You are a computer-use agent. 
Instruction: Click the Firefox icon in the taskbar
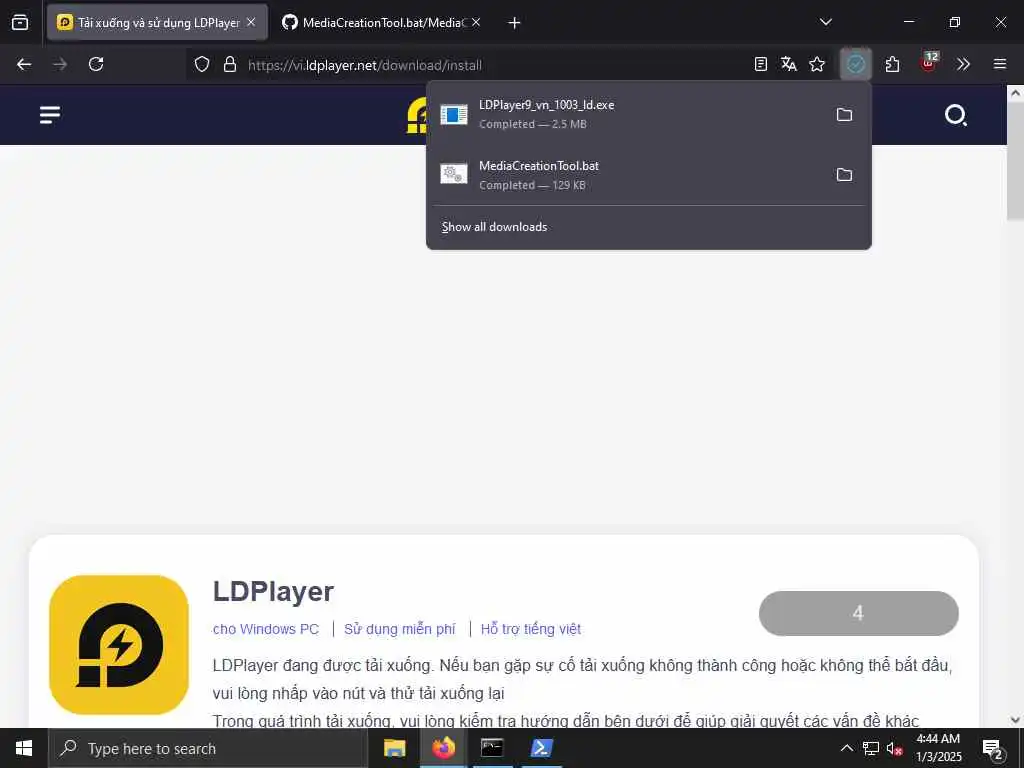tap(443, 748)
